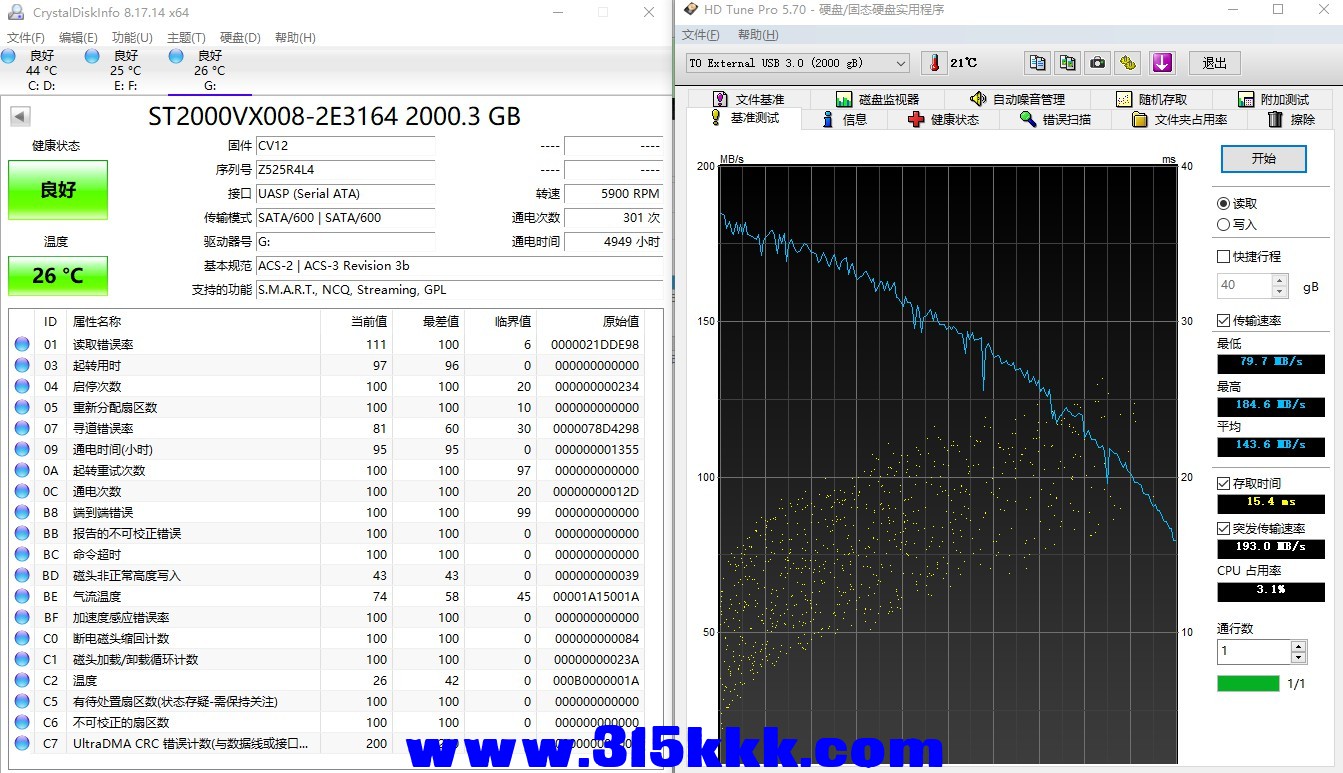Click the 快捷行程 value field showing 40
Screen dimensions: 1343x773
pyautogui.click(x=1244, y=285)
